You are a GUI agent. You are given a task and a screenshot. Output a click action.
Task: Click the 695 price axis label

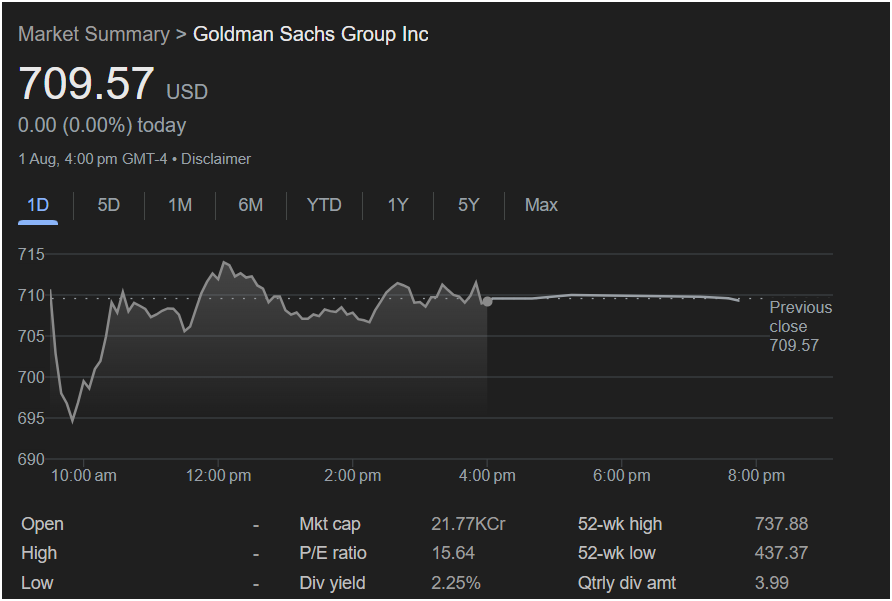coord(31,418)
